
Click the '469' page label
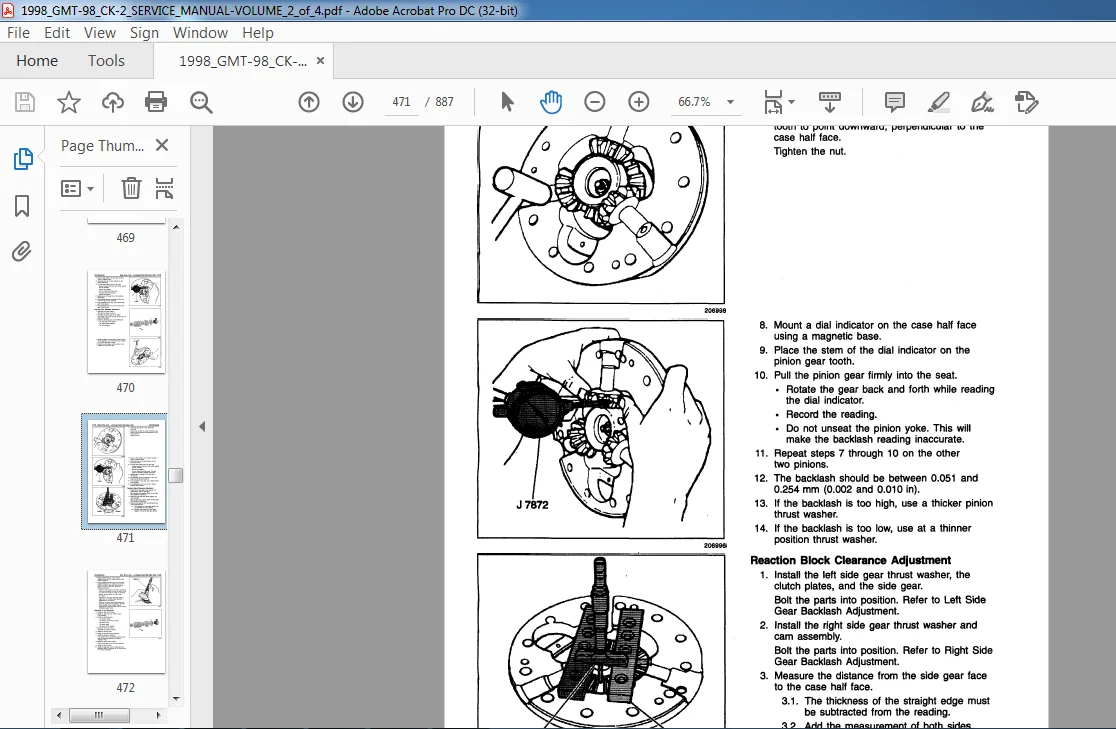coord(125,238)
